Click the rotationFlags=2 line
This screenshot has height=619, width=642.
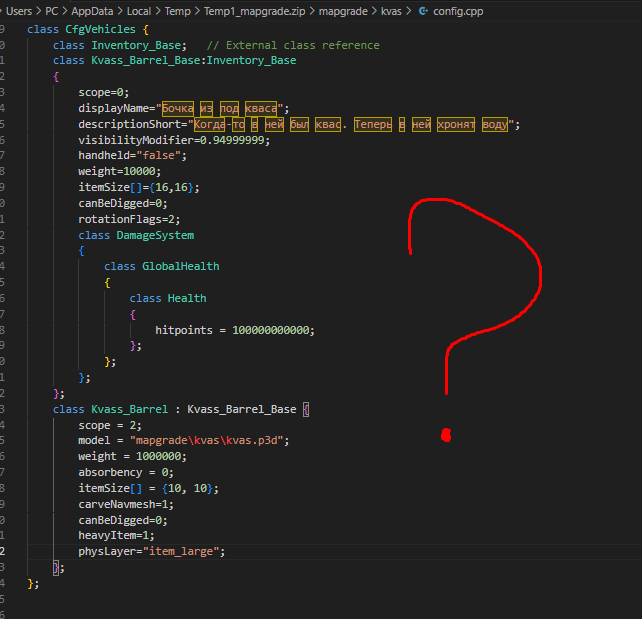click(129, 219)
